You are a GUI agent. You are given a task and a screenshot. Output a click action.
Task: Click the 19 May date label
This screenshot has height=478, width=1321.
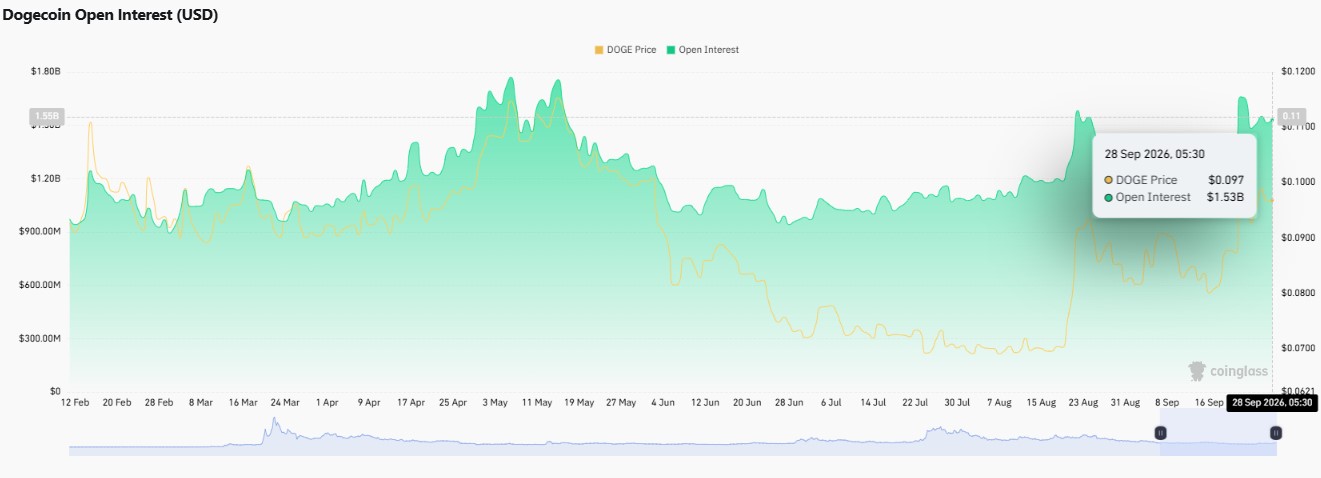click(579, 402)
